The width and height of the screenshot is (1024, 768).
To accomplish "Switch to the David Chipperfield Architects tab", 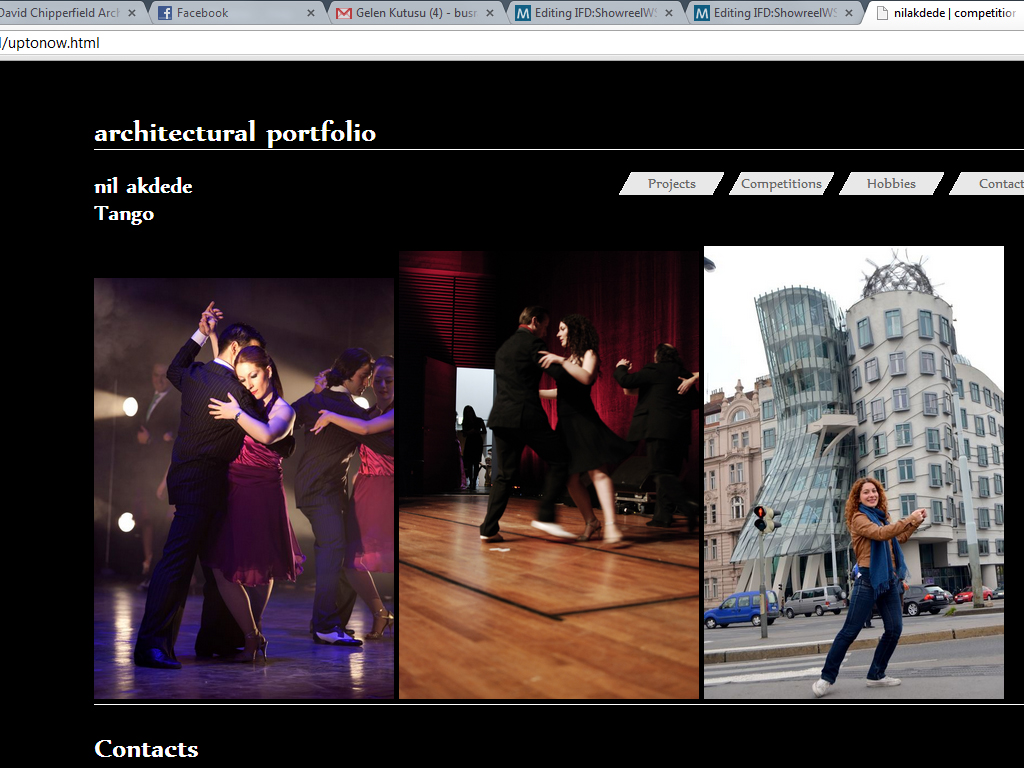I will pos(60,13).
